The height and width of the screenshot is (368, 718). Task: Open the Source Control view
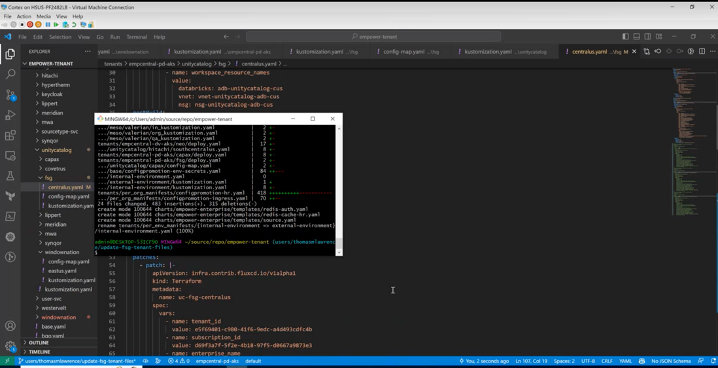tap(10, 95)
